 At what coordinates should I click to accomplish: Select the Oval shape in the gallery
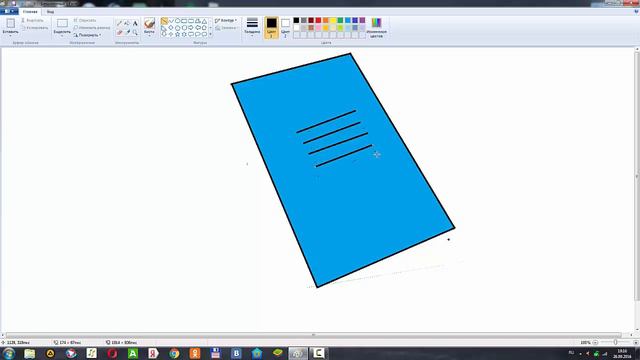[178, 21]
